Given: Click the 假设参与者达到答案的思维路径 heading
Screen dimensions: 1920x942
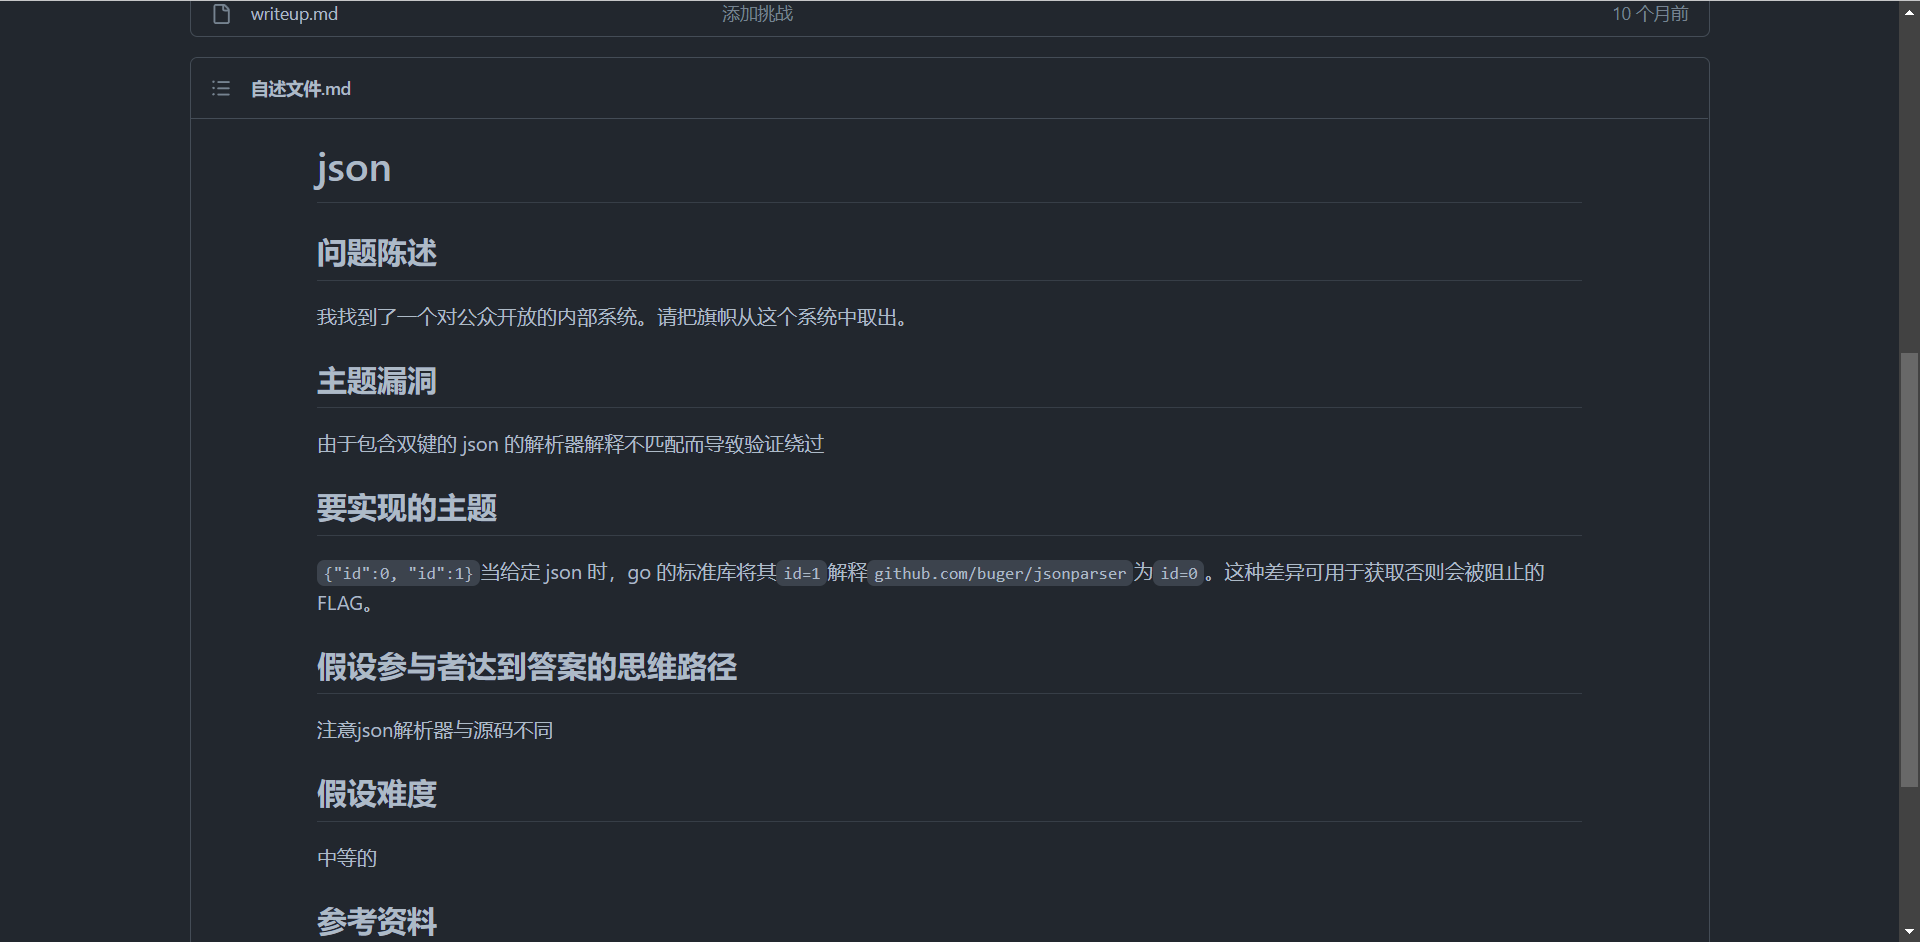Looking at the screenshot, I should 527,667.
